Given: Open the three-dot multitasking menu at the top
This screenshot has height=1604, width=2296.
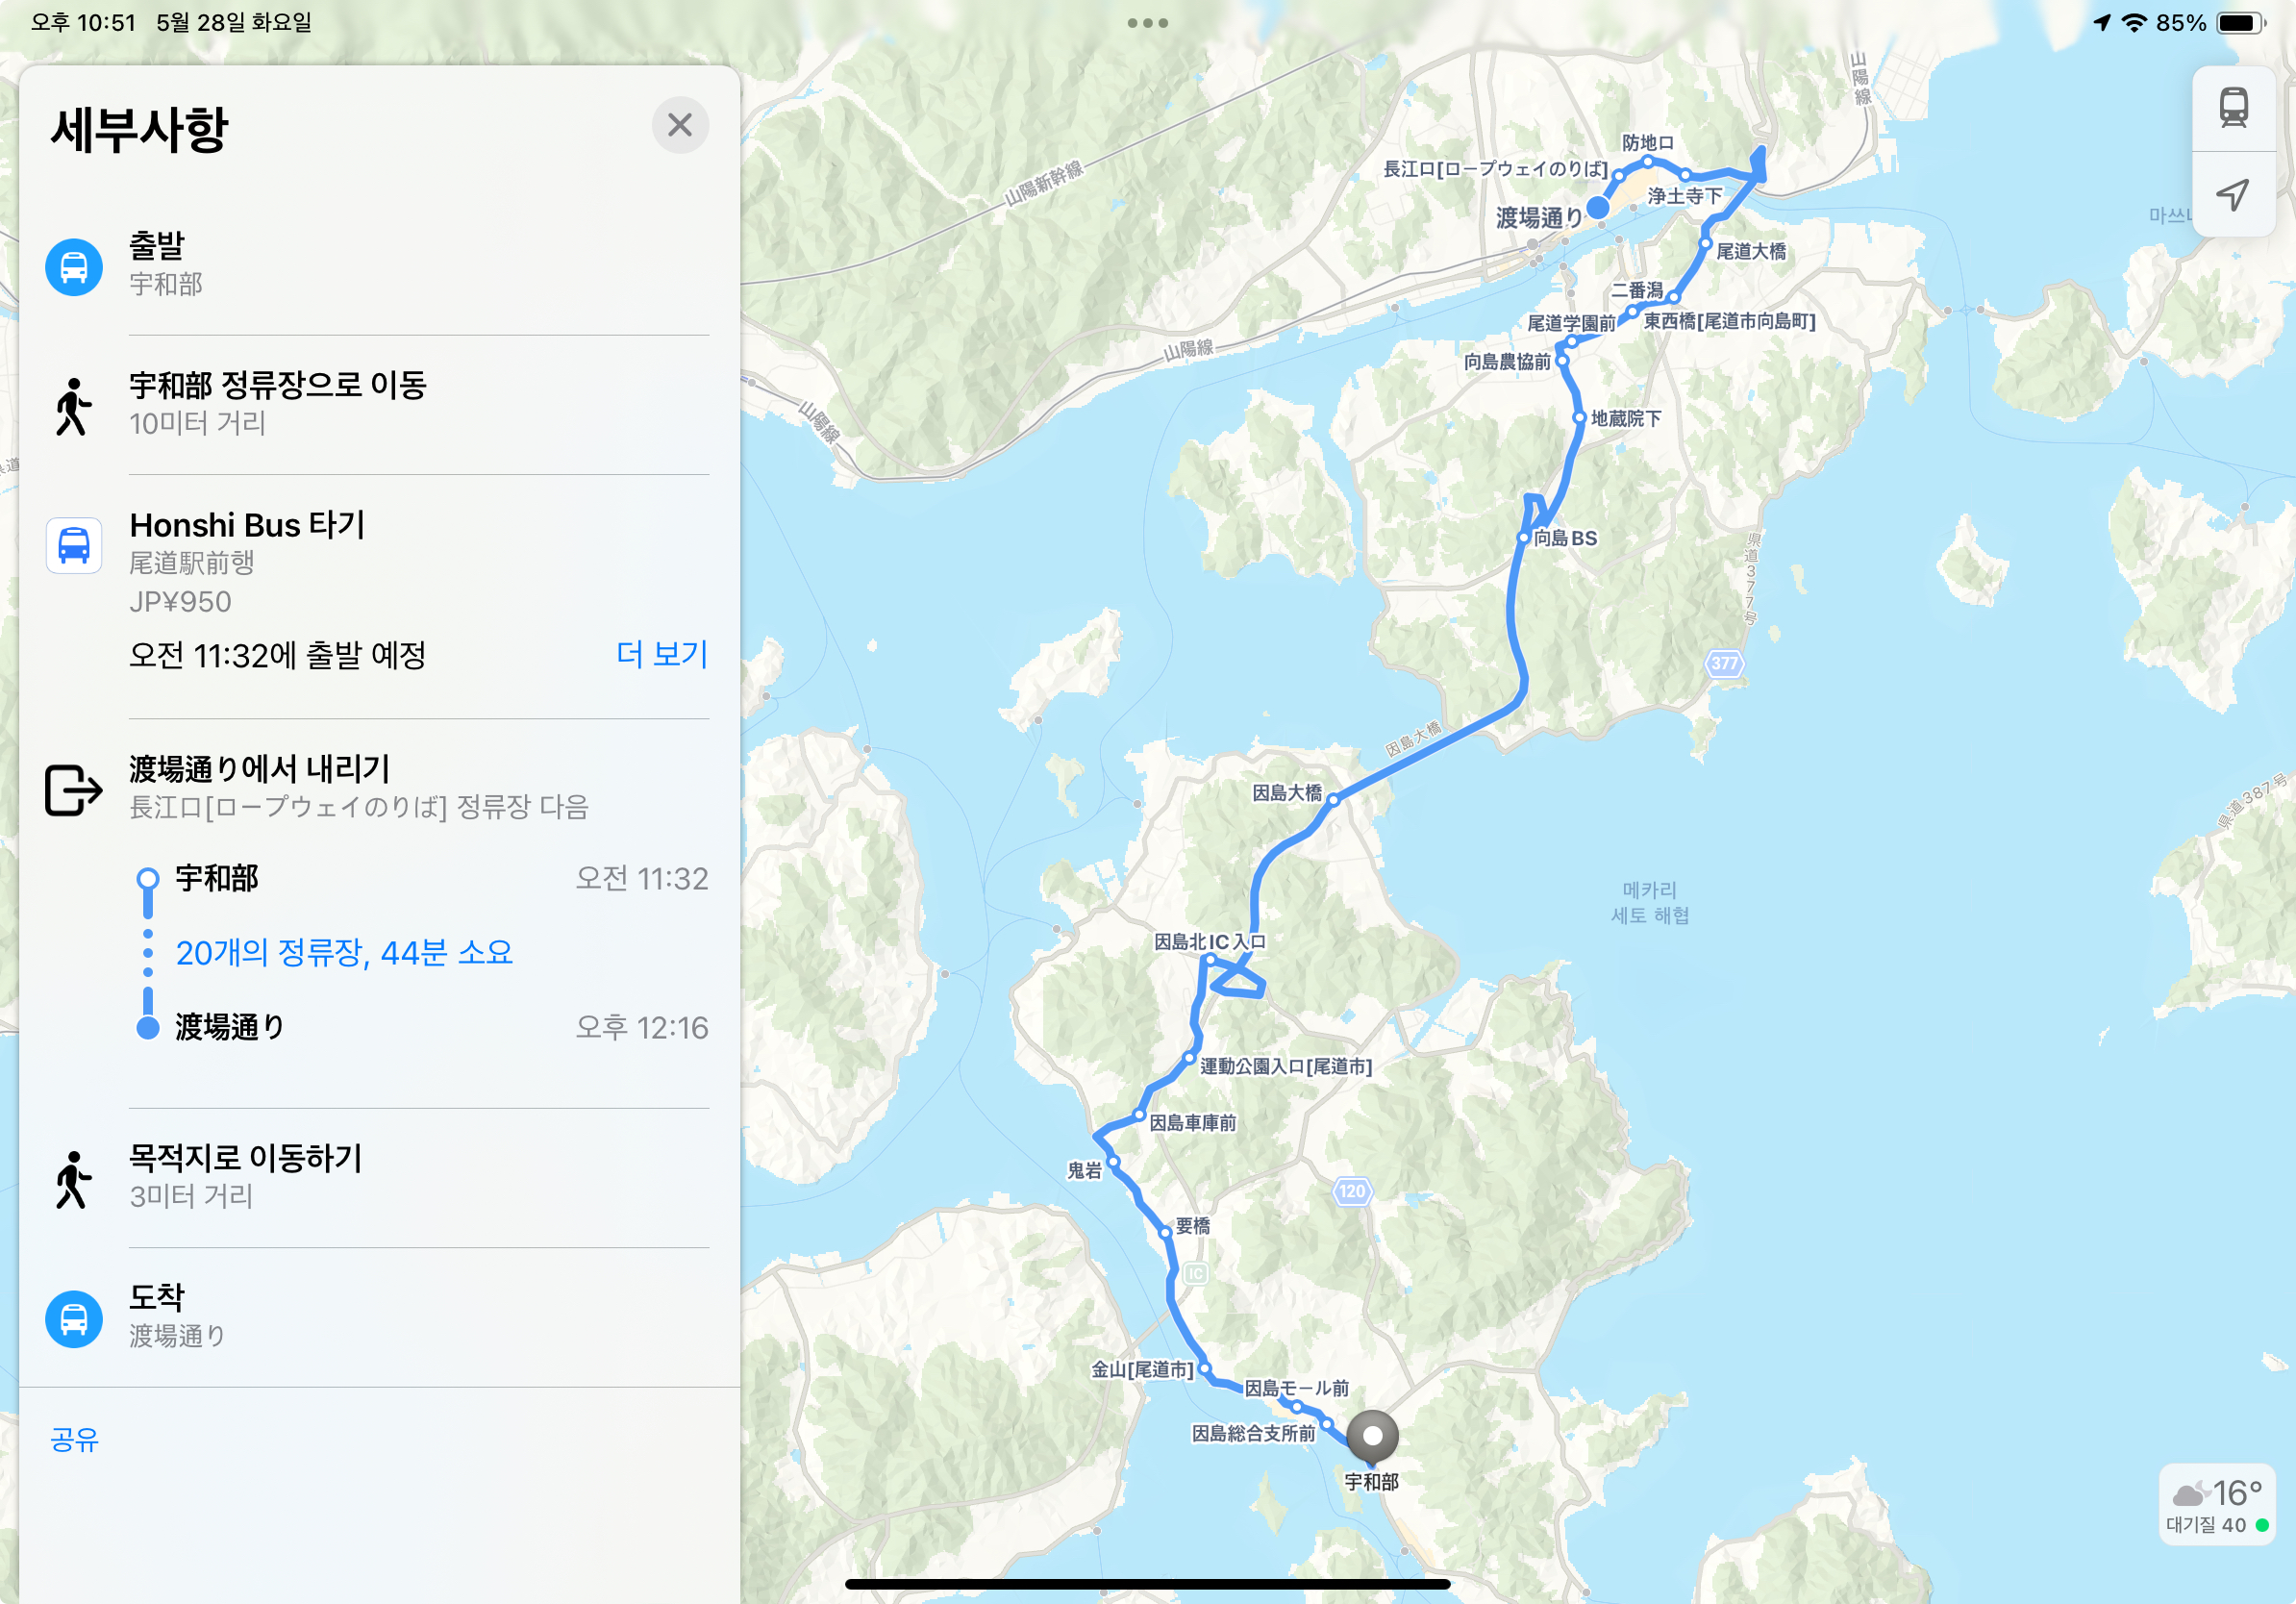Looking at the screenshot, I should click(1148, 22).
